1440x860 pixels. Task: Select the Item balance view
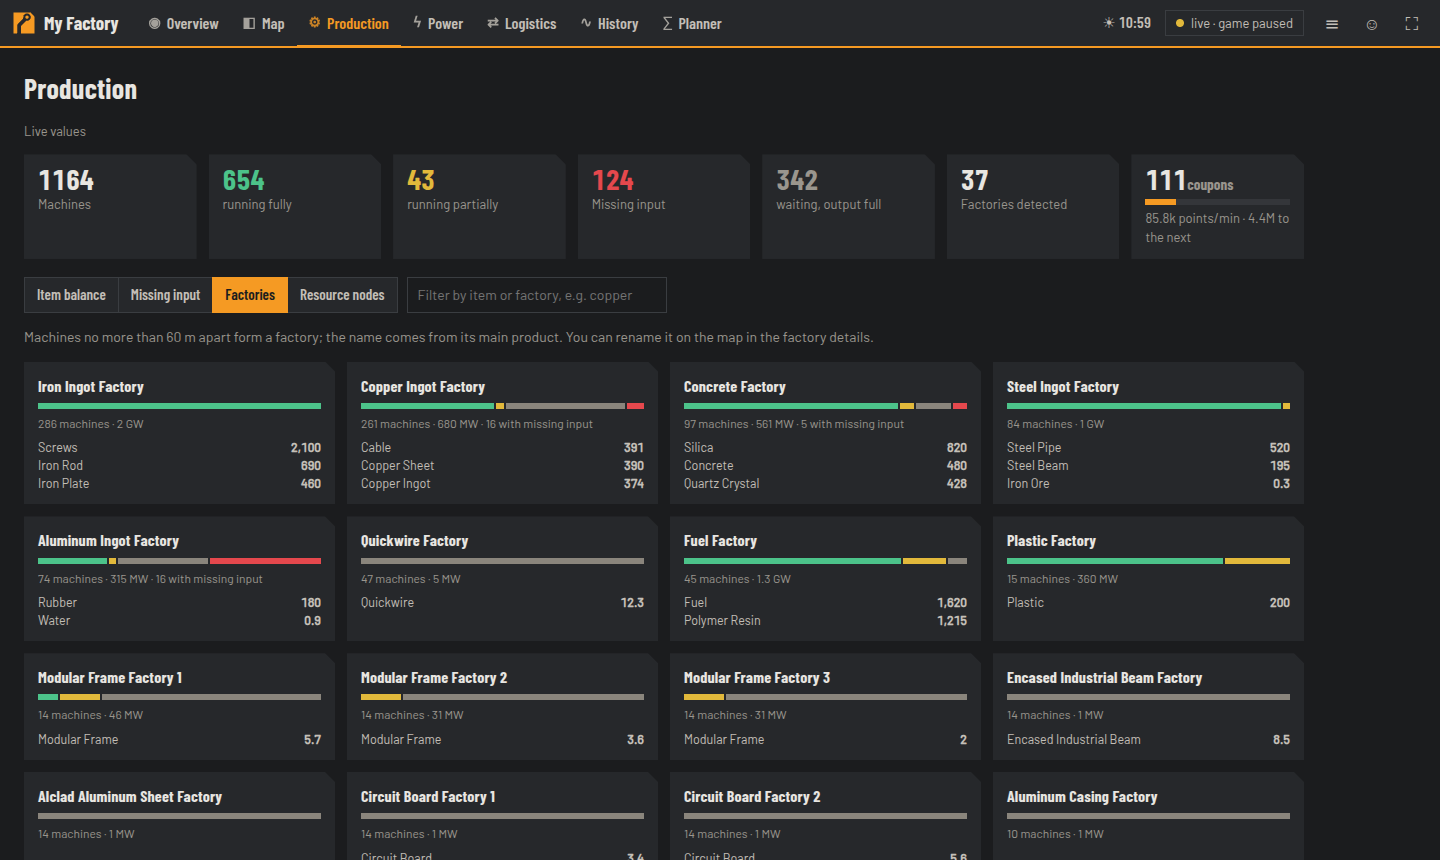pos(71,295)
